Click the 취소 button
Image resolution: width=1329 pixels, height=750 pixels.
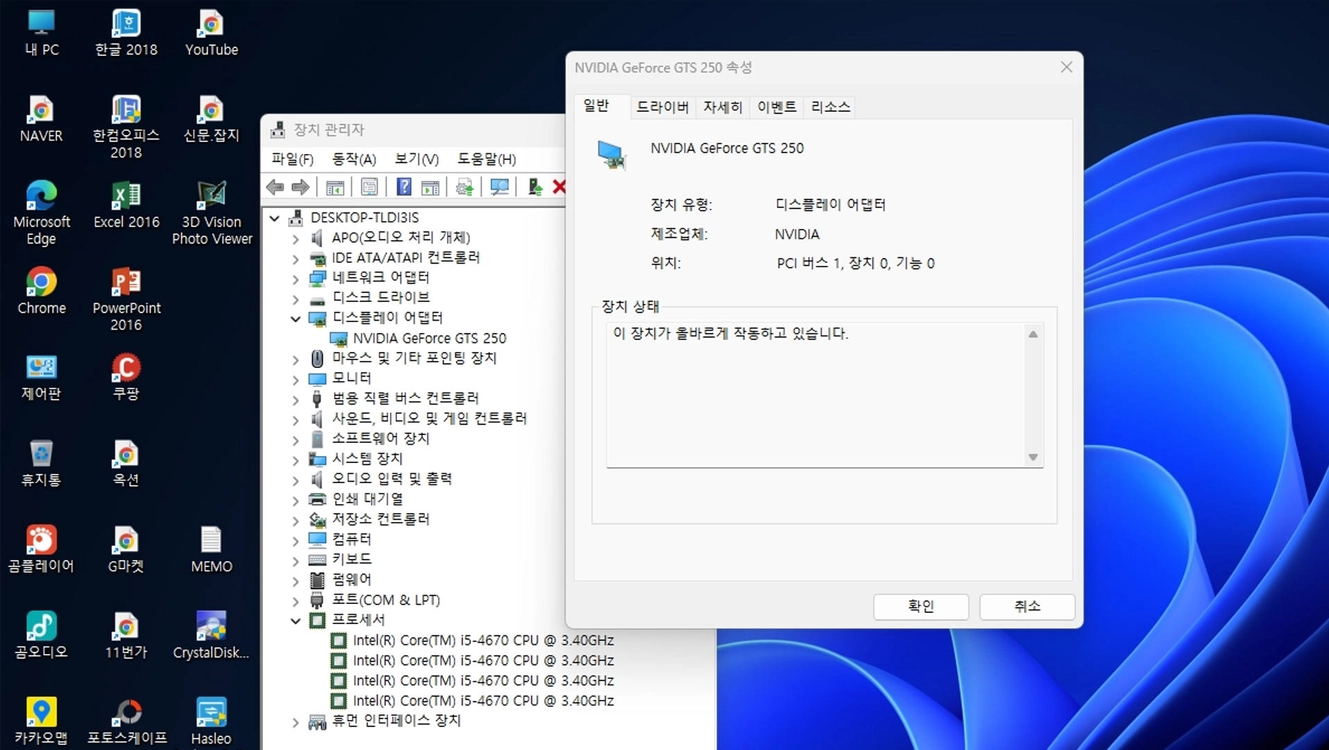(1027, 606)
